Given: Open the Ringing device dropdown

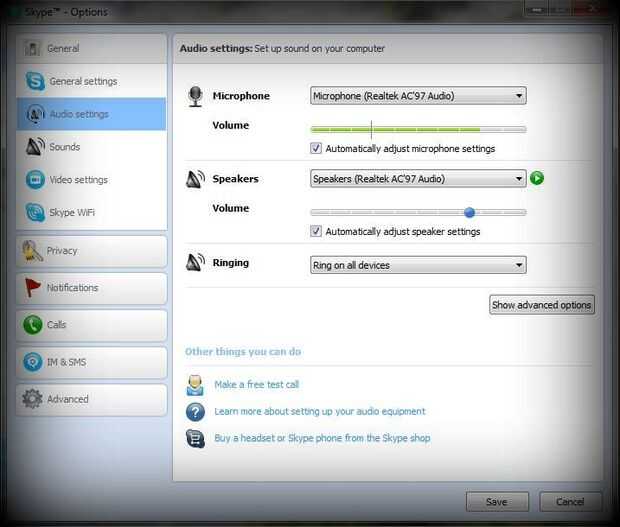Looking at the screenshot, I should pyautogui.click(x=418, y=265).
